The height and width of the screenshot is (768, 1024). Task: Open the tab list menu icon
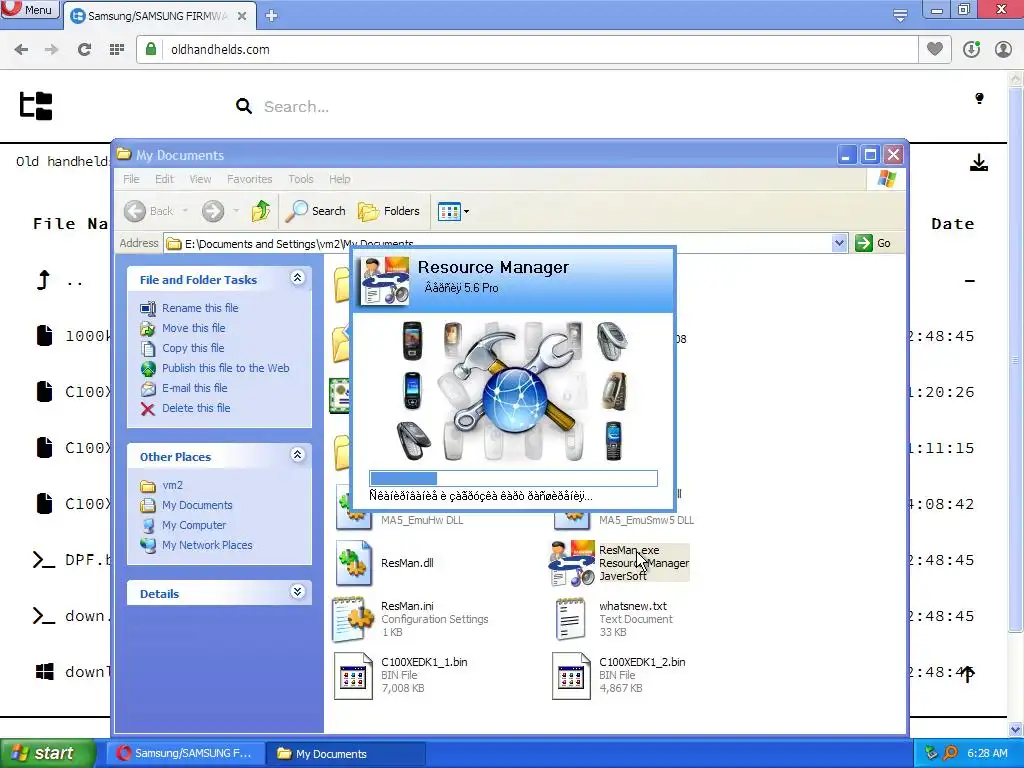point(900,15)
